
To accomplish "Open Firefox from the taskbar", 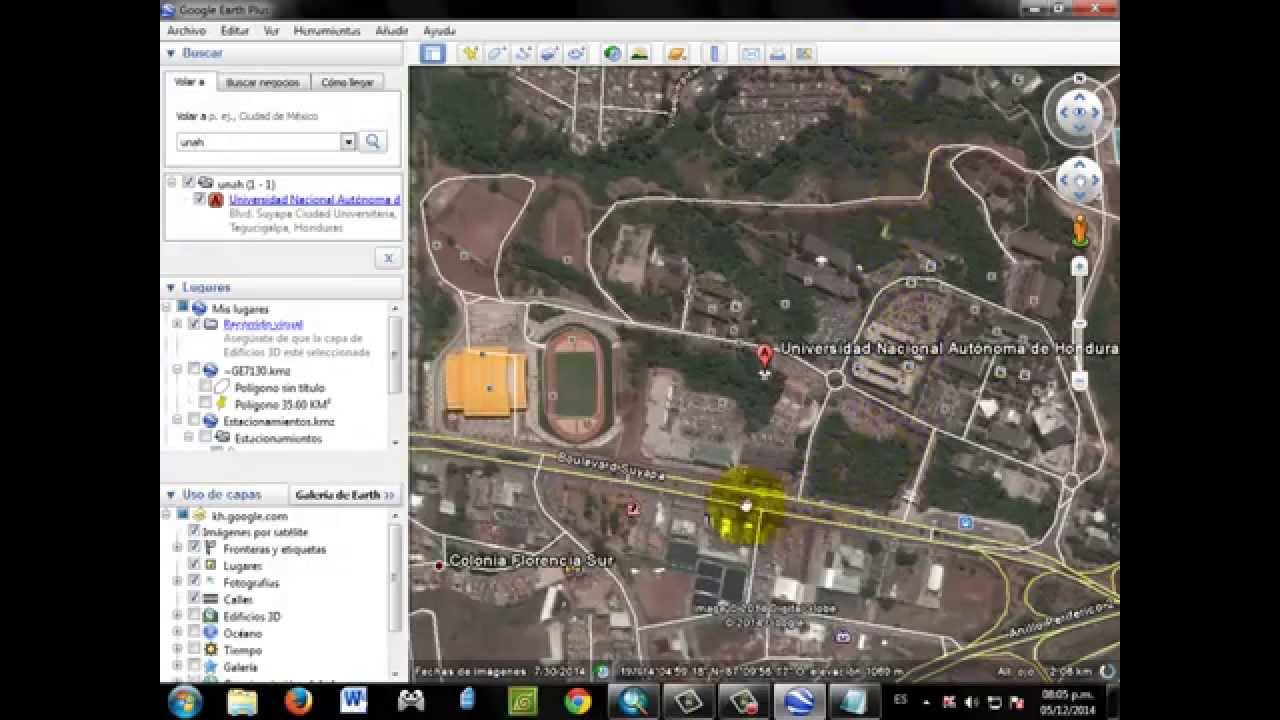I will 298,701.
